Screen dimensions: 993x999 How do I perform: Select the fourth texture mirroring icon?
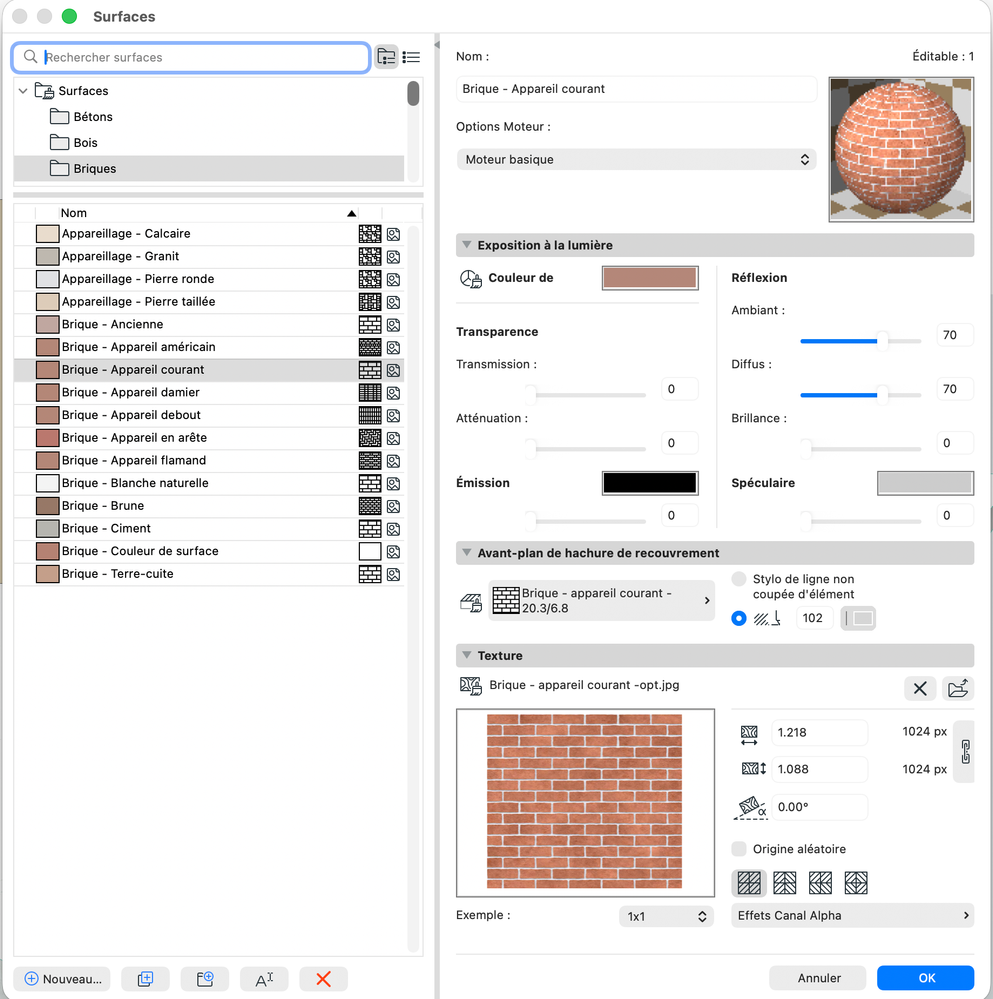coord(856,883)
